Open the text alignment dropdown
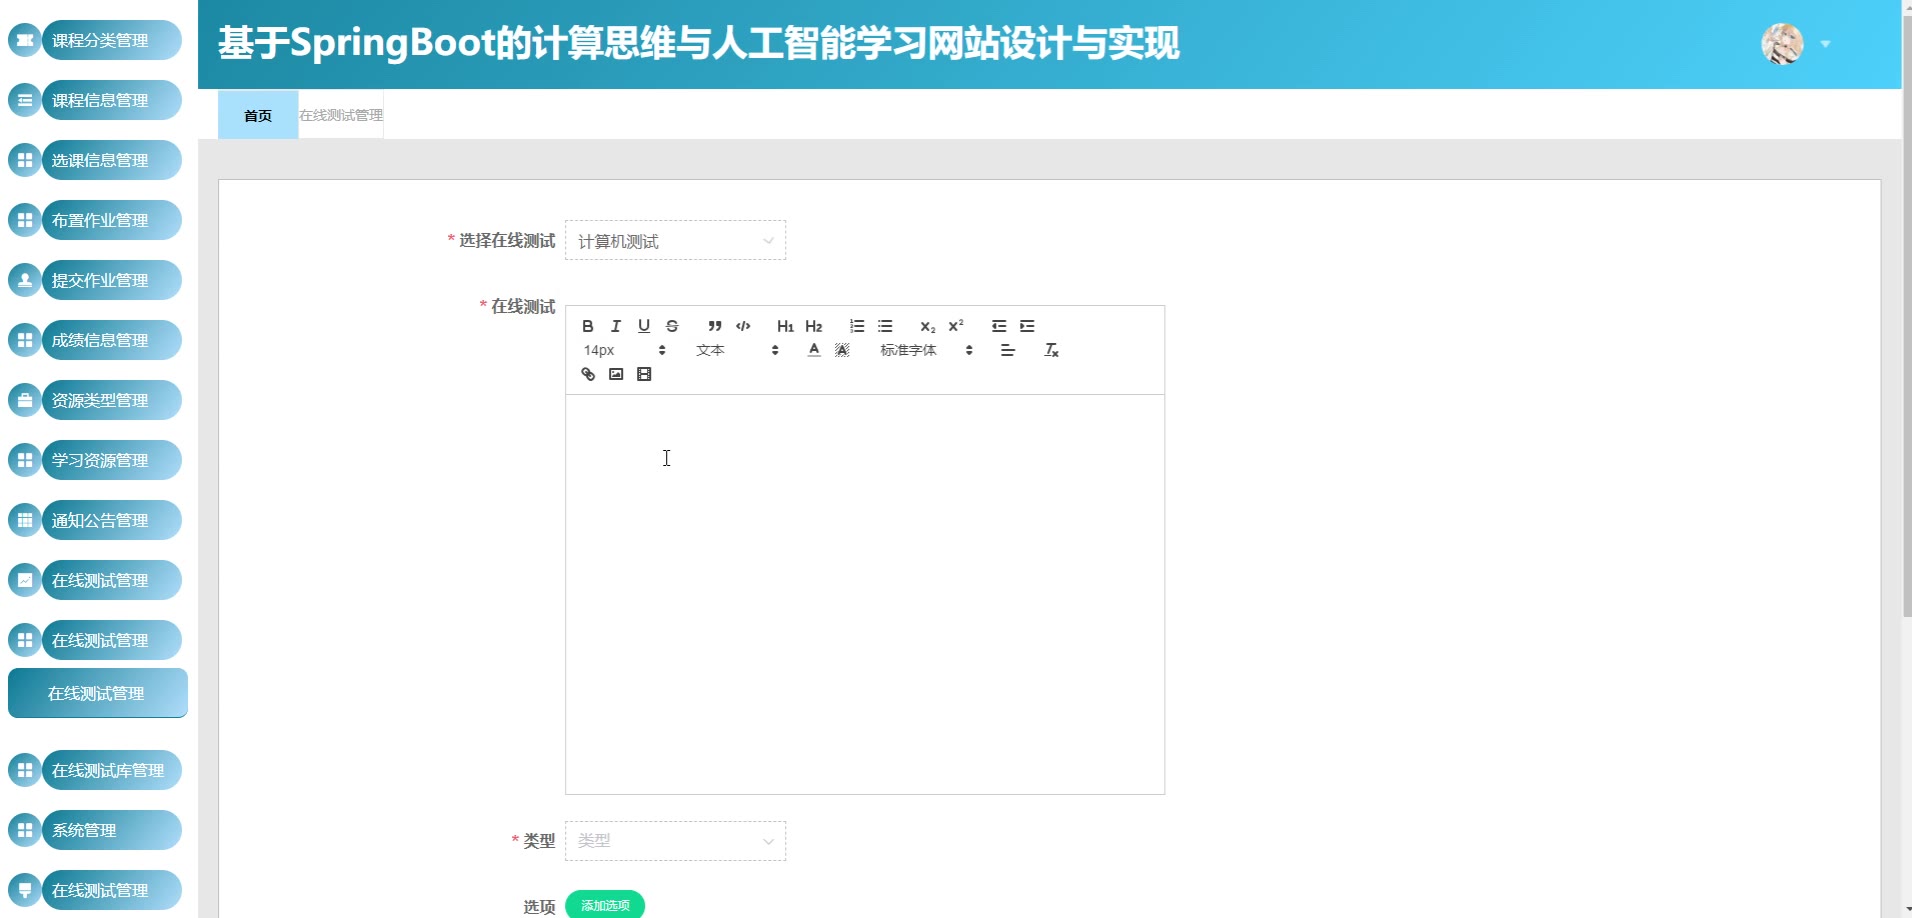1912x918 pixels. coord(1008,350)
